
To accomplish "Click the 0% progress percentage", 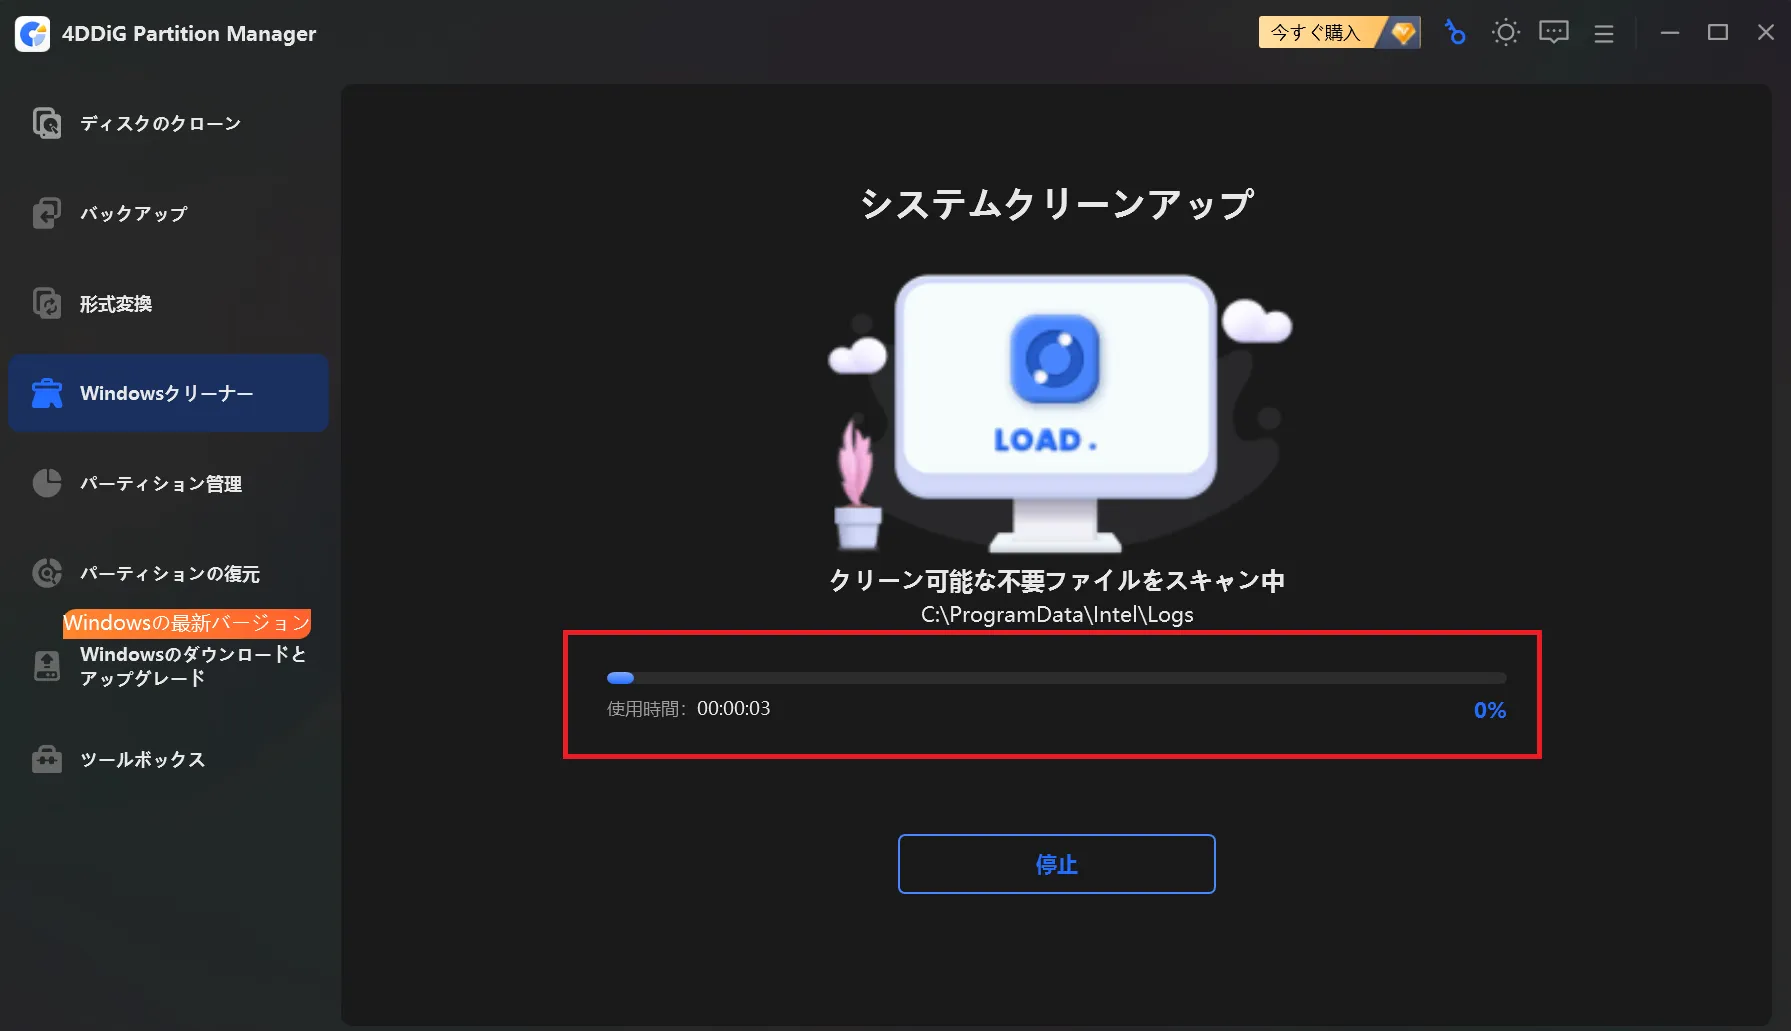I will pyautogui.click(x=1490, y=710).
